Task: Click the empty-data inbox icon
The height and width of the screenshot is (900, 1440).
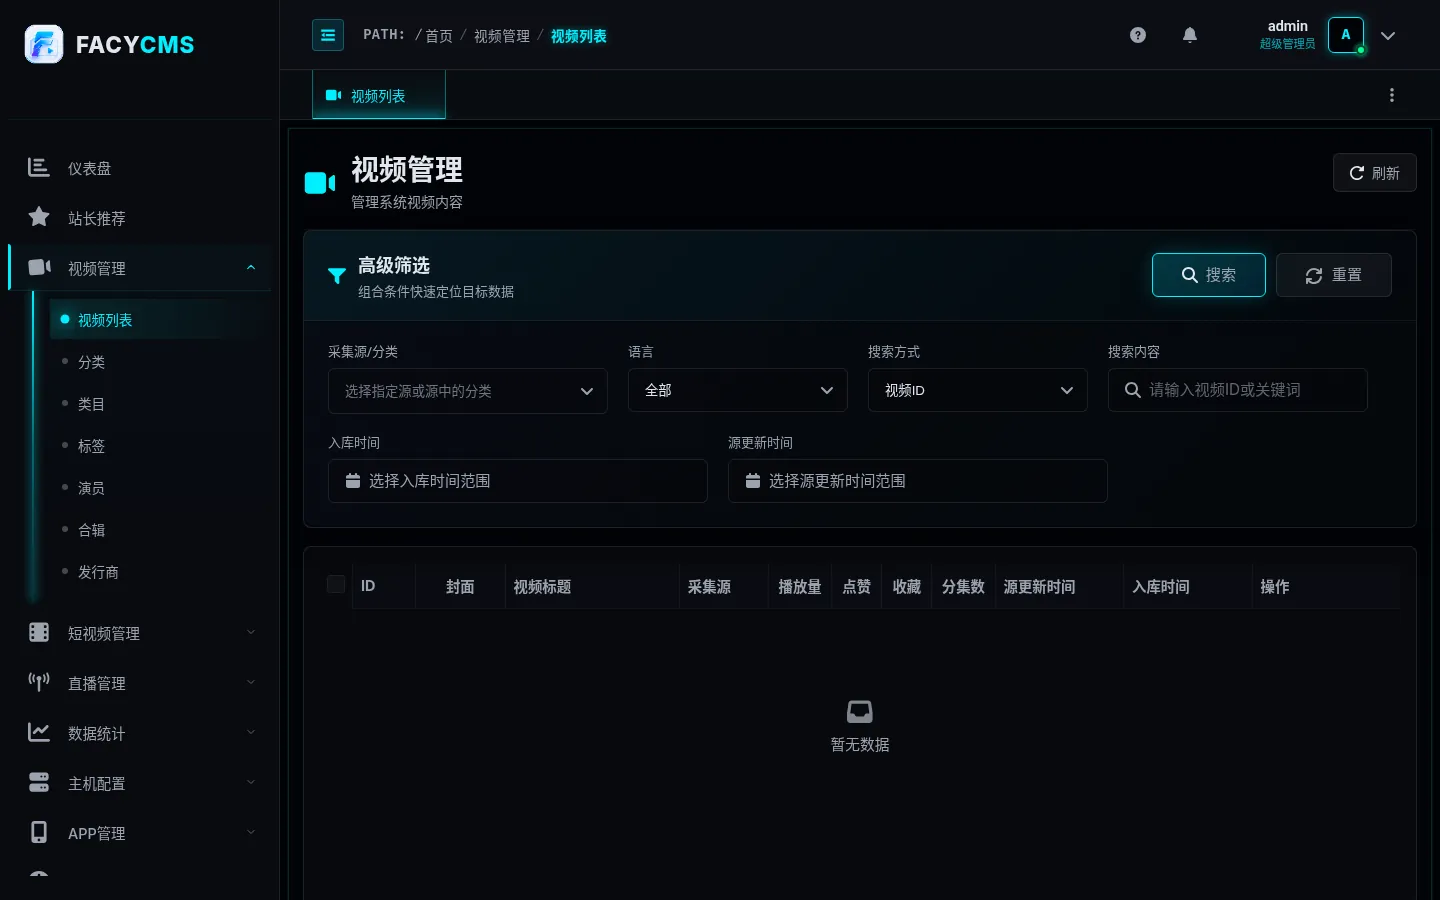Action: coord(860,711)
